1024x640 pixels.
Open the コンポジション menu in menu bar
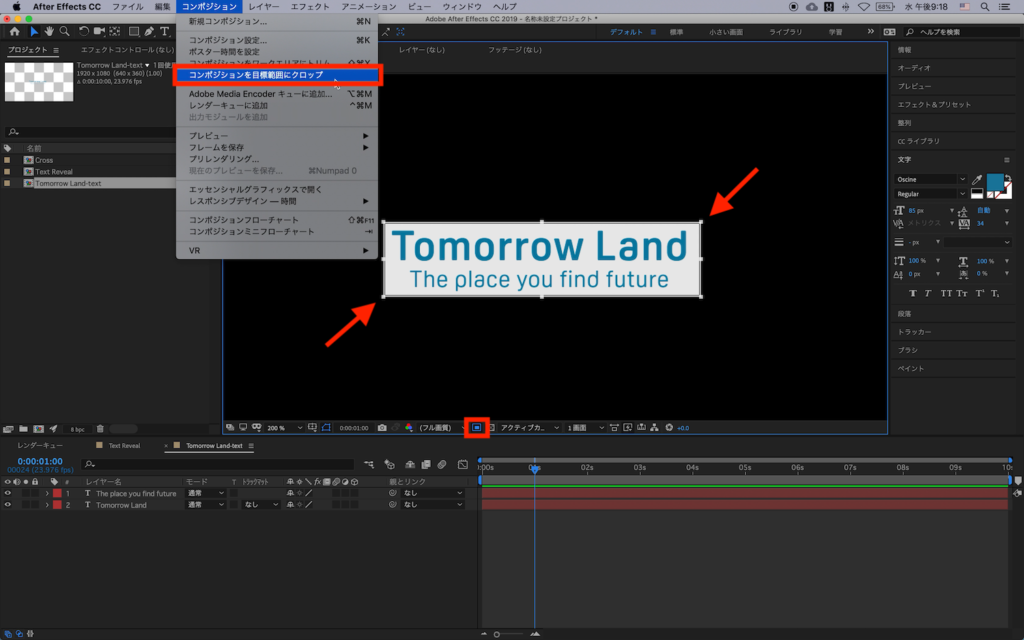(x=209, y=7)
